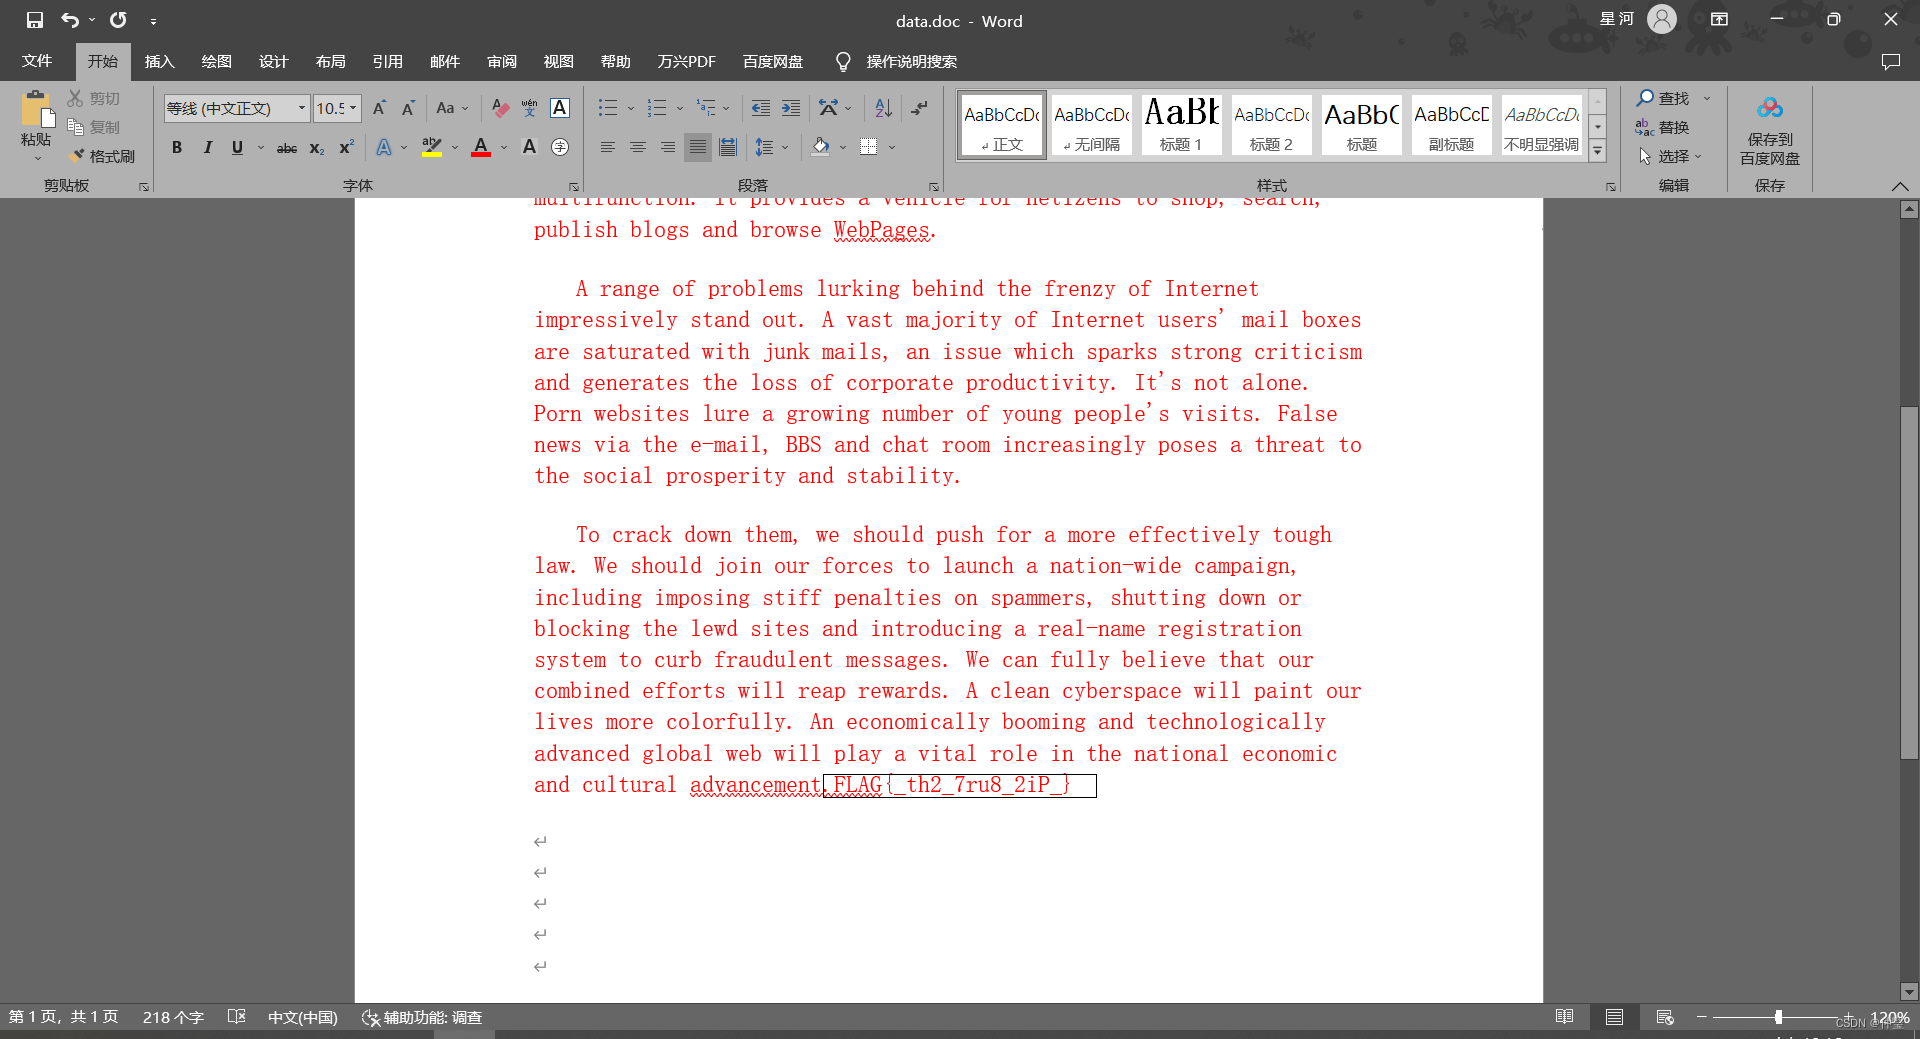
Task: Increase font size with grow font icon
Action: click(379, 108)
